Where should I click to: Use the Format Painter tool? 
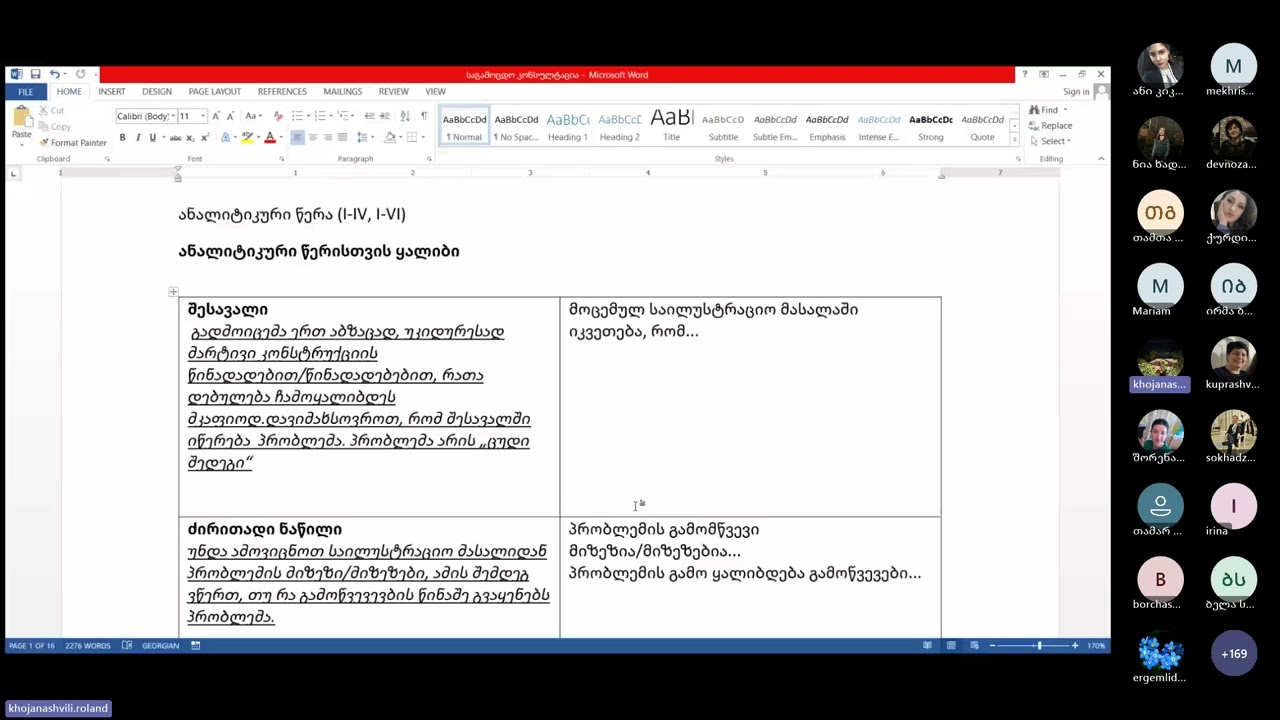coord(72,143)
